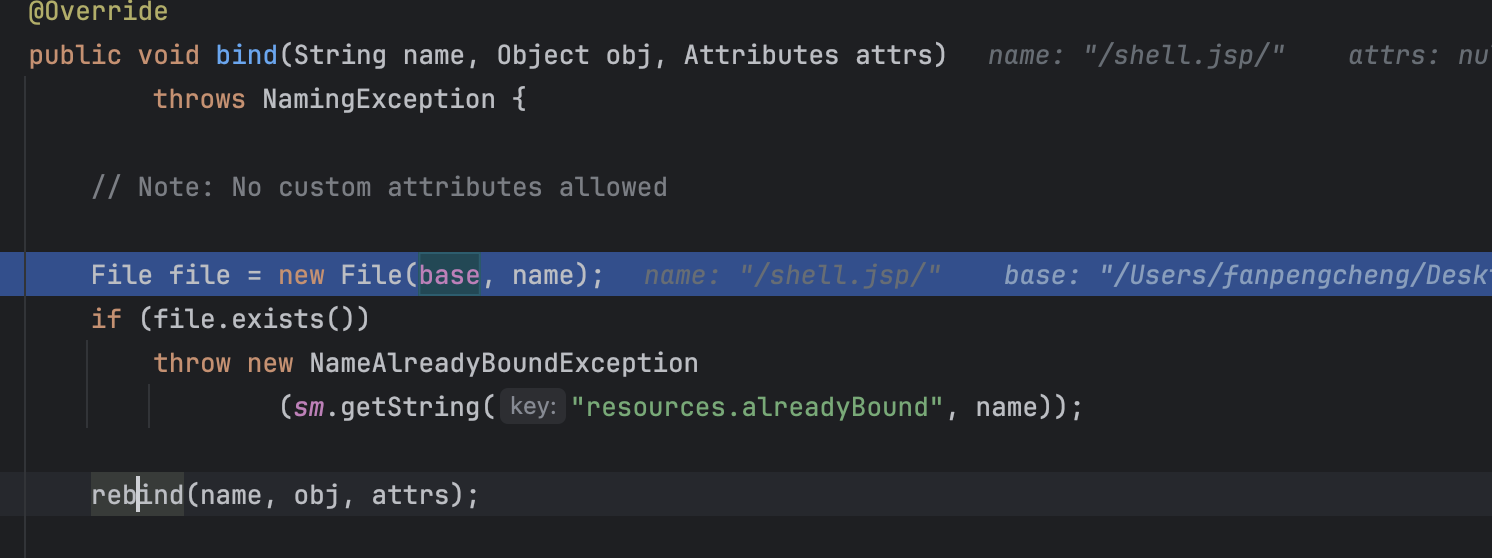
Task: Click NamingException in the throws clause
Action: pyautogui.click(x=378, y=99)
